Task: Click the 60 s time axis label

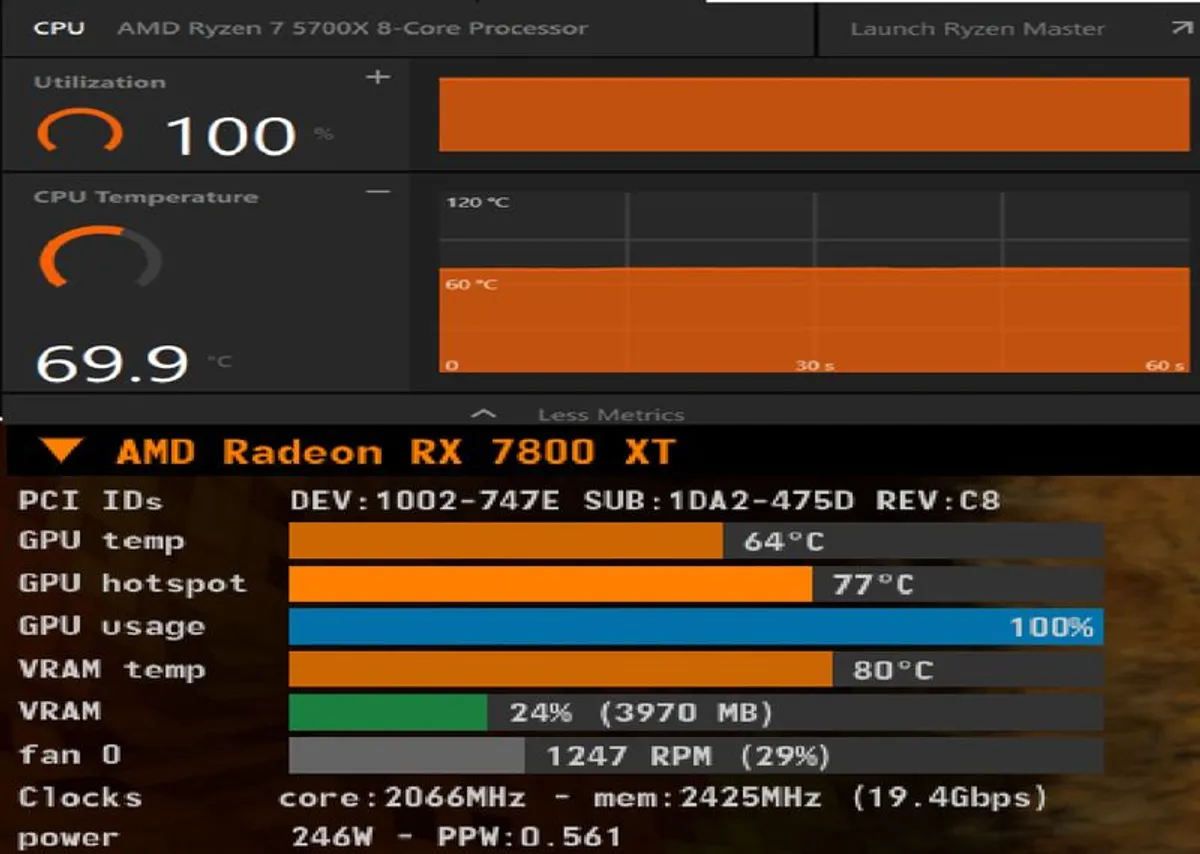Action: point(1165,366)
